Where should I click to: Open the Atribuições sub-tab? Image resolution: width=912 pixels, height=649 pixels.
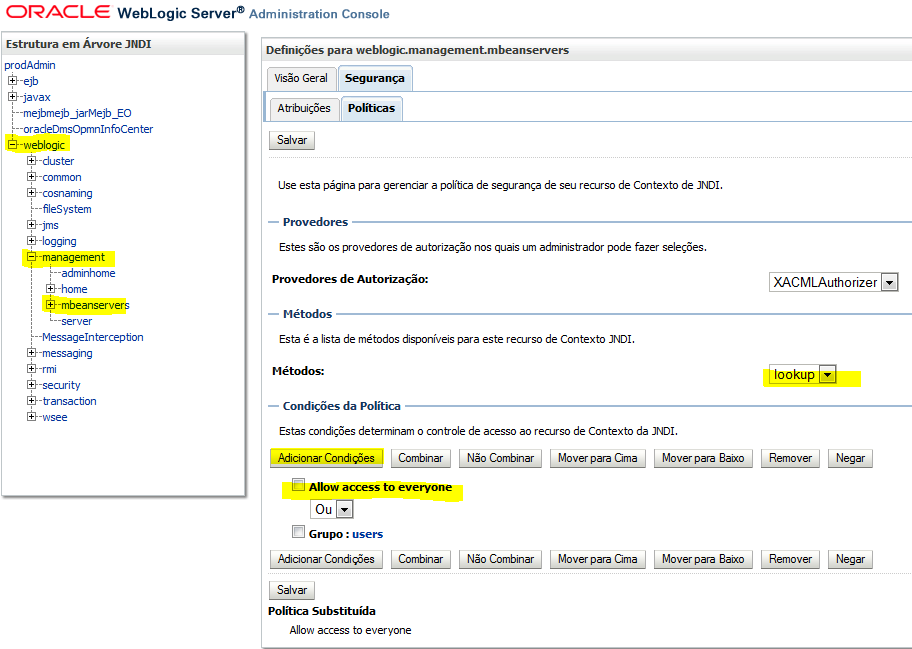tap(304, 108)
